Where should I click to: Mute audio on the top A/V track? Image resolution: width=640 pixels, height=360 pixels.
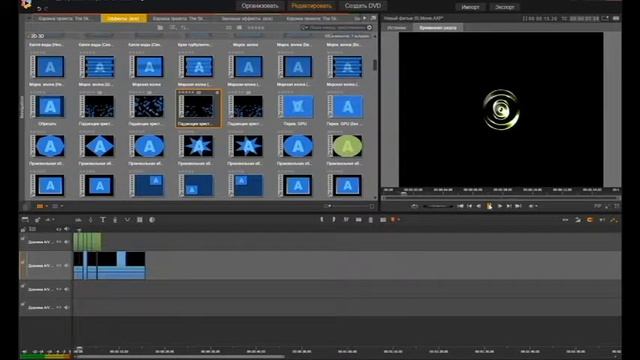pyautogui.click(x=67, y=242)
